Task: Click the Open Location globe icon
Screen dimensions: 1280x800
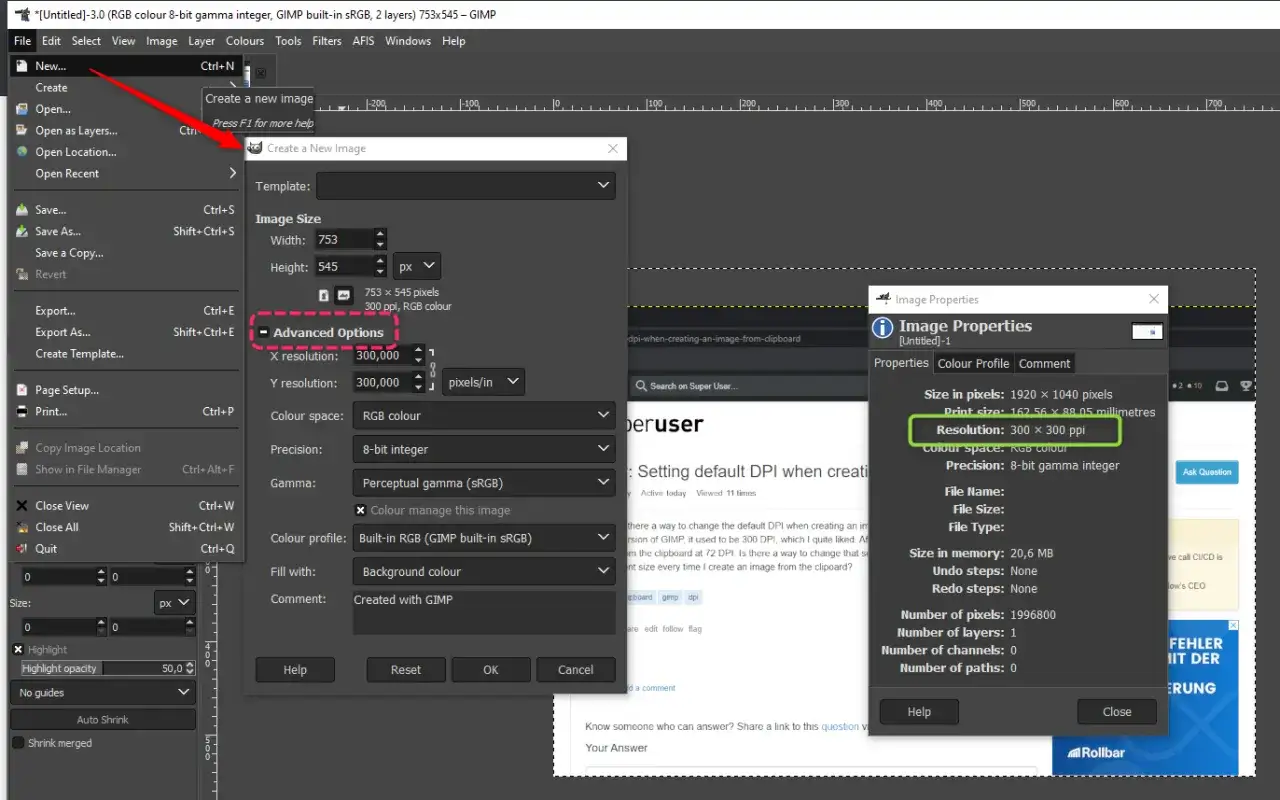Action: (22, 152)
